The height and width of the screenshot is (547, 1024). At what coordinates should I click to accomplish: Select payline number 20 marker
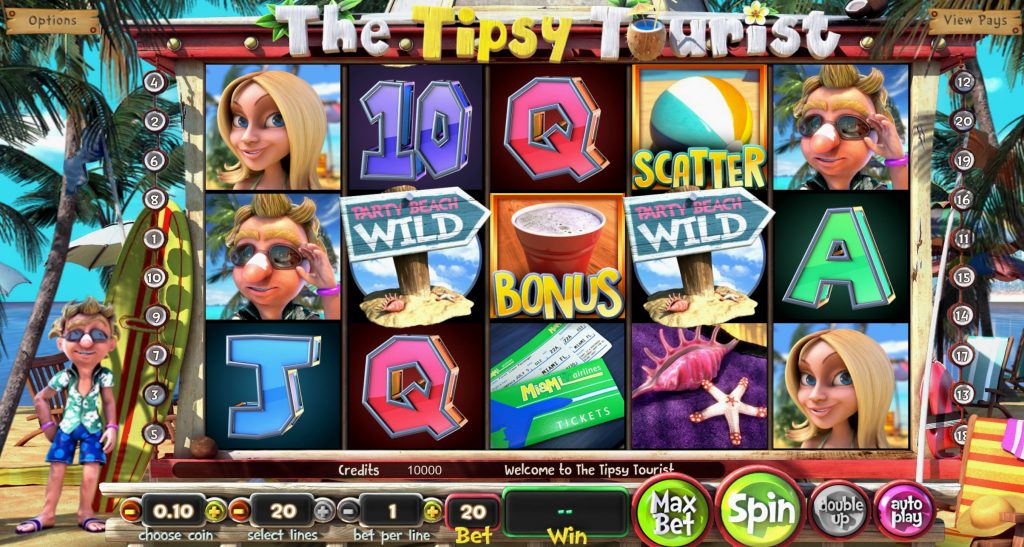click(x=963, y=121)
